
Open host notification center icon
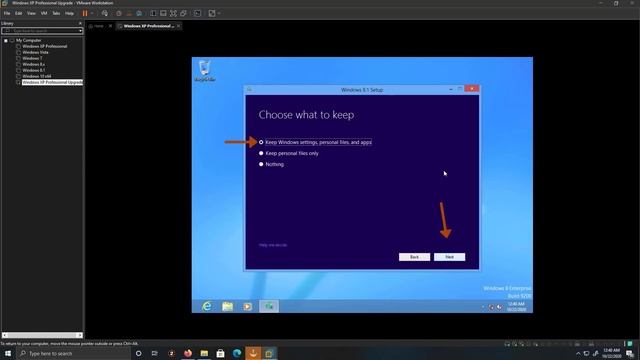coord(630,353)
